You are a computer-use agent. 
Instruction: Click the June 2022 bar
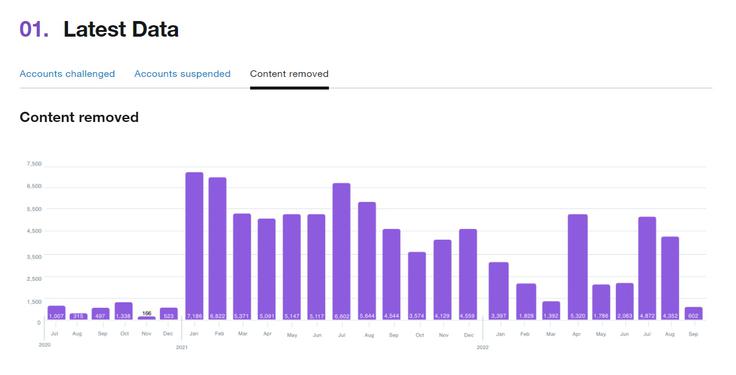pos(625,301)
